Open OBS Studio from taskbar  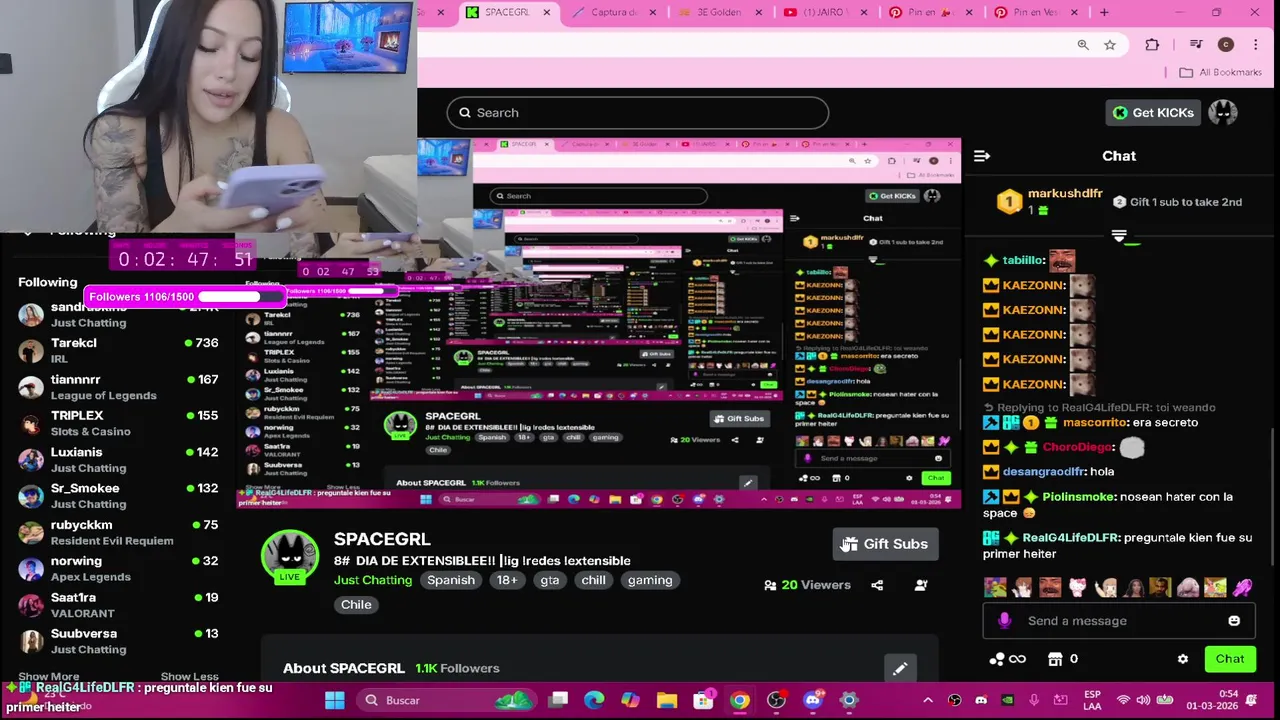tap(776, 701)
